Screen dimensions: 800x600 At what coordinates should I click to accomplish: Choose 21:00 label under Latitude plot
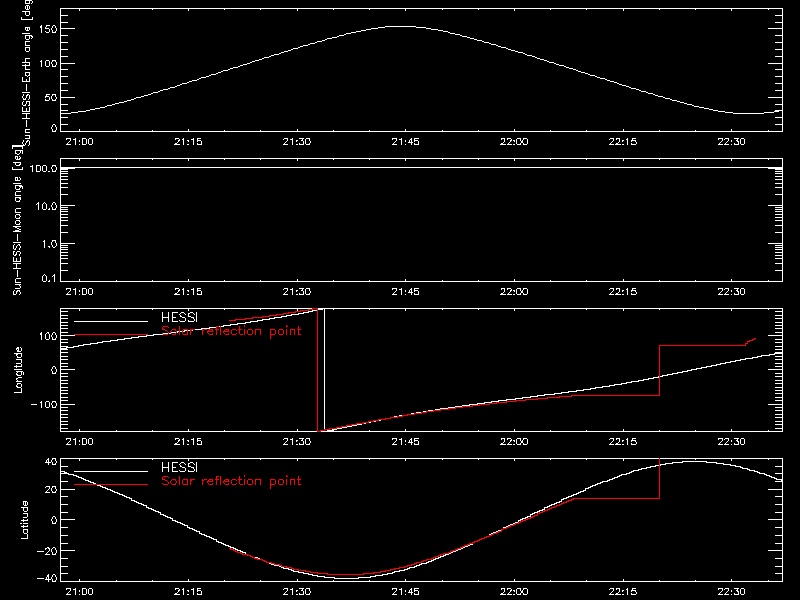click(x=80, y=592)
